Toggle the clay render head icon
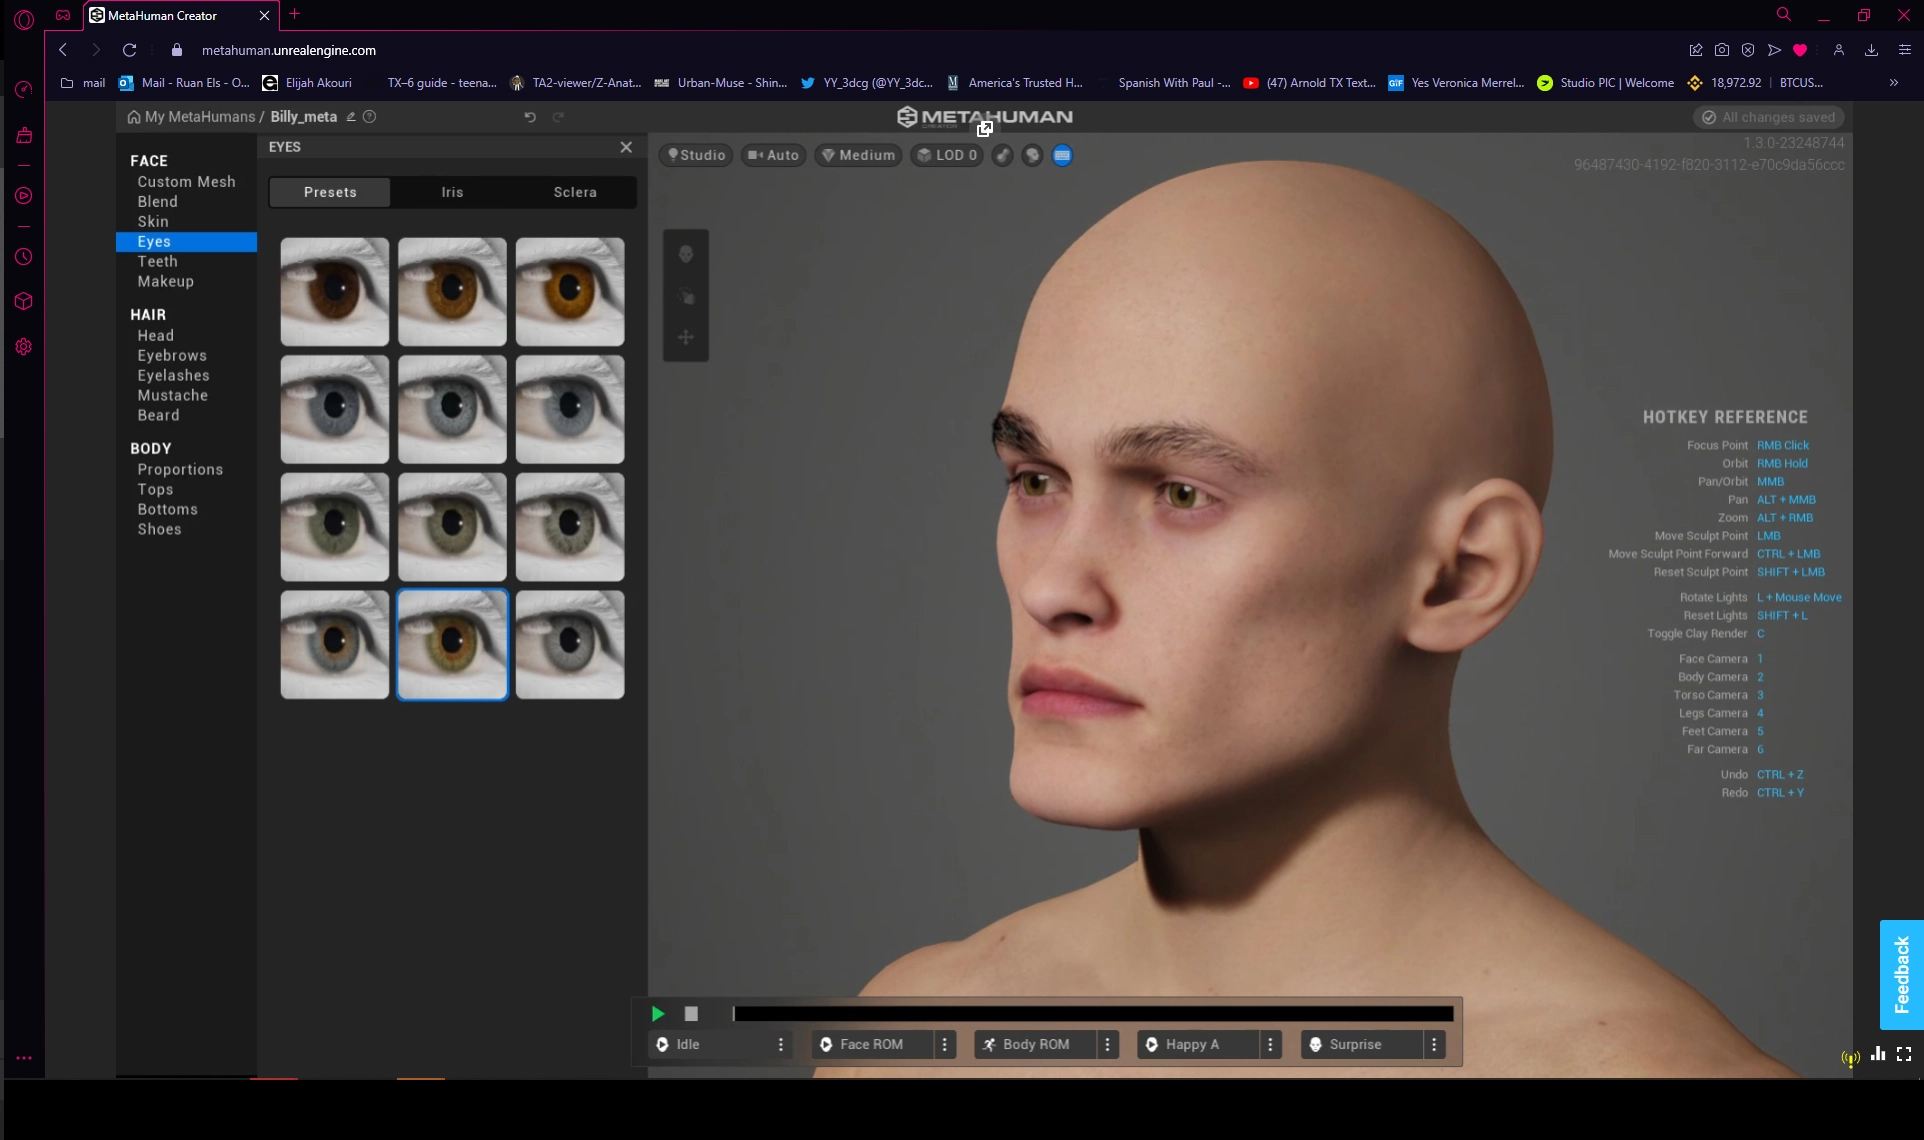This screenshot has height=1140, width=1924. [x=1032, y=155]
